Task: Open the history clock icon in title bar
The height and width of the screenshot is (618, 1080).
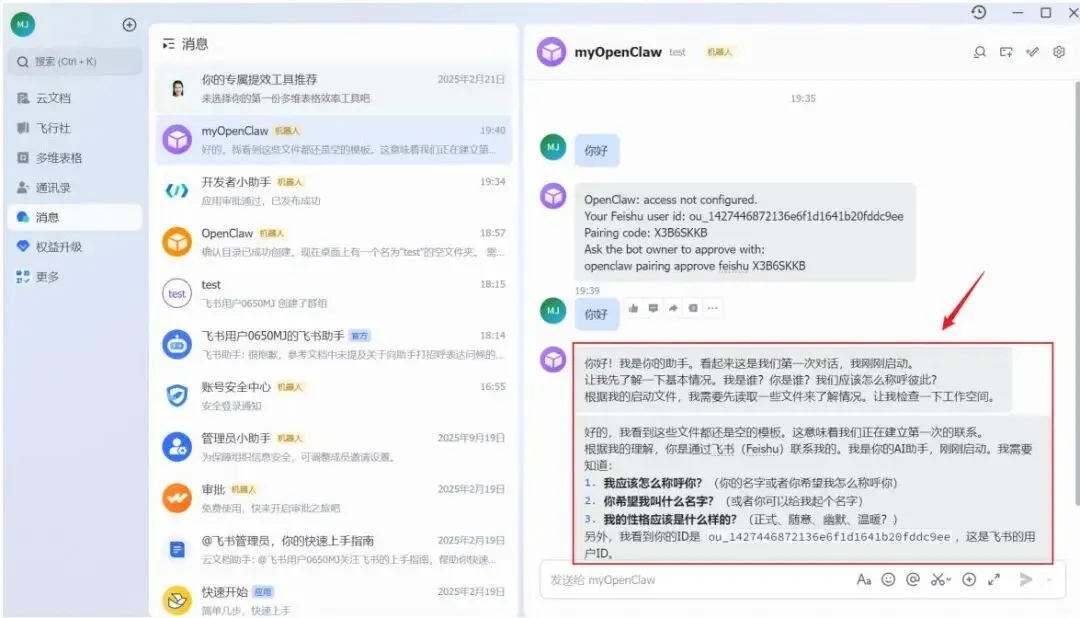Action: coord(979,12)
